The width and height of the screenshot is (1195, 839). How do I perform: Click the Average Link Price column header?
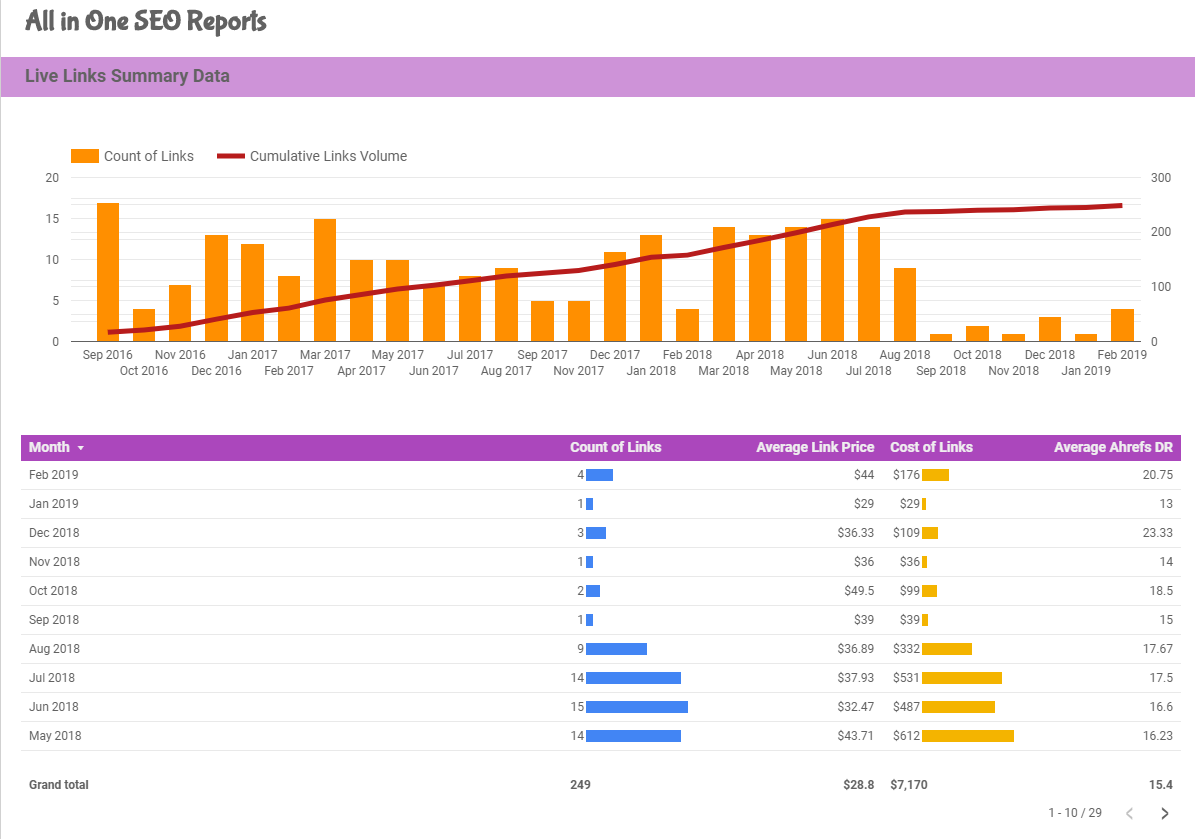click(815, 447)
